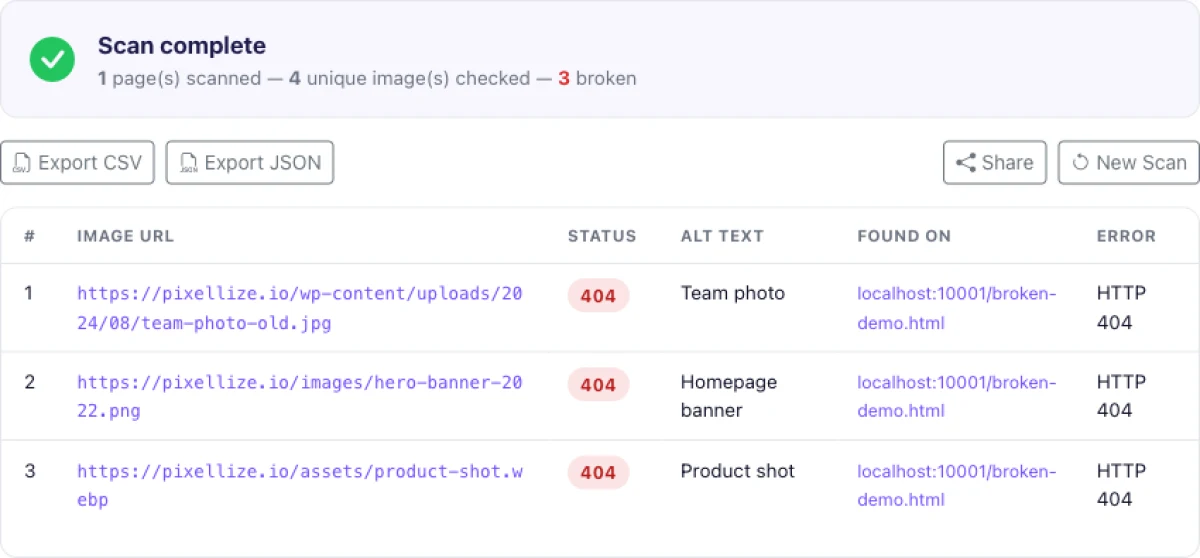The width and height of the screenshot is (1200, 558).
Task: Open the Found On link in the Homepage banner row
Action: 956,396
